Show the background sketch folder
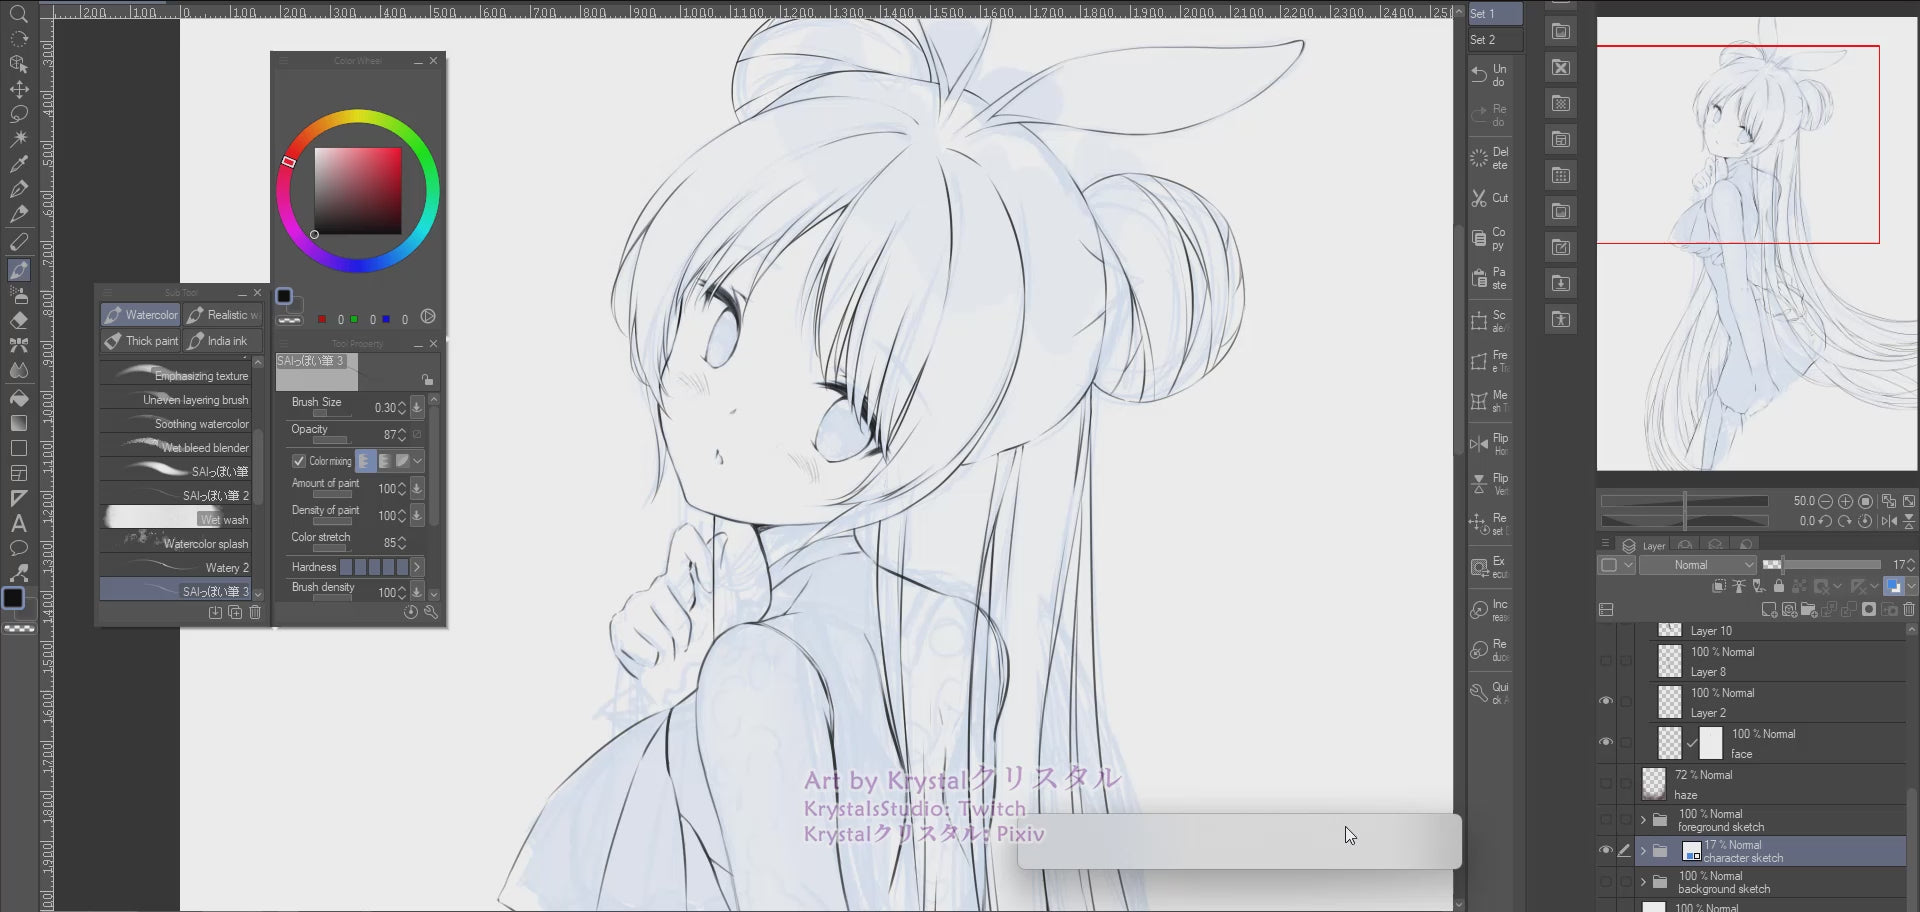 1606,882
